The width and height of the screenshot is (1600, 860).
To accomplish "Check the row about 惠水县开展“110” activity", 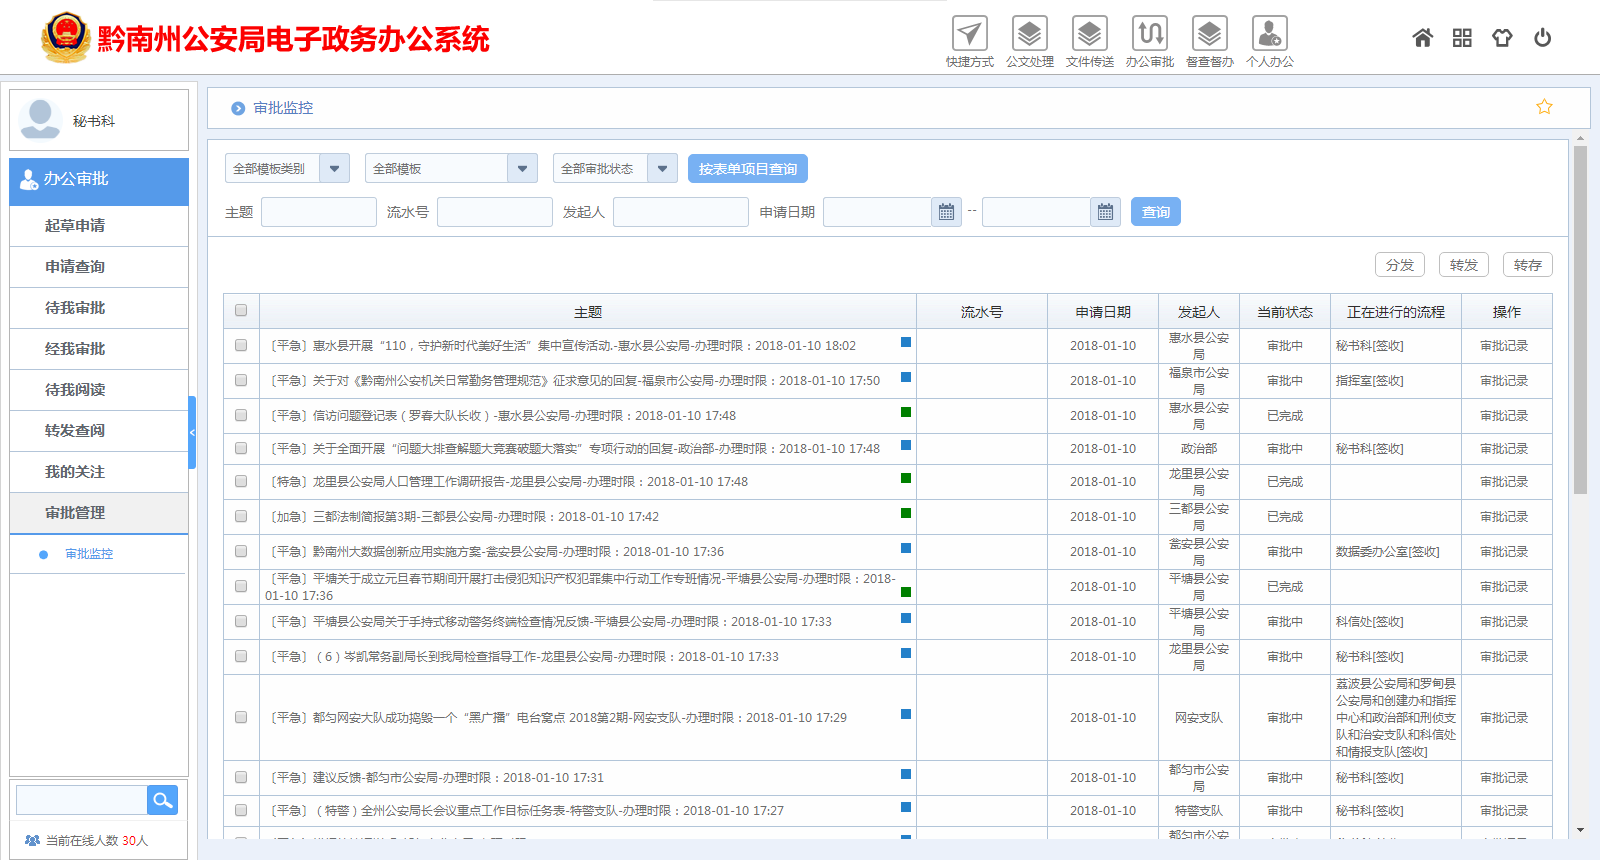I will (x=241, y=345).
